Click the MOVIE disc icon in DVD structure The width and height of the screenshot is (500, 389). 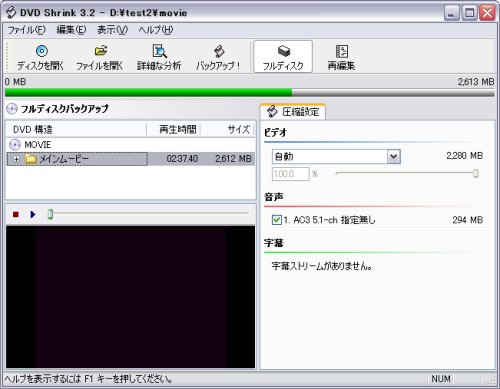[x=15, y=145]
